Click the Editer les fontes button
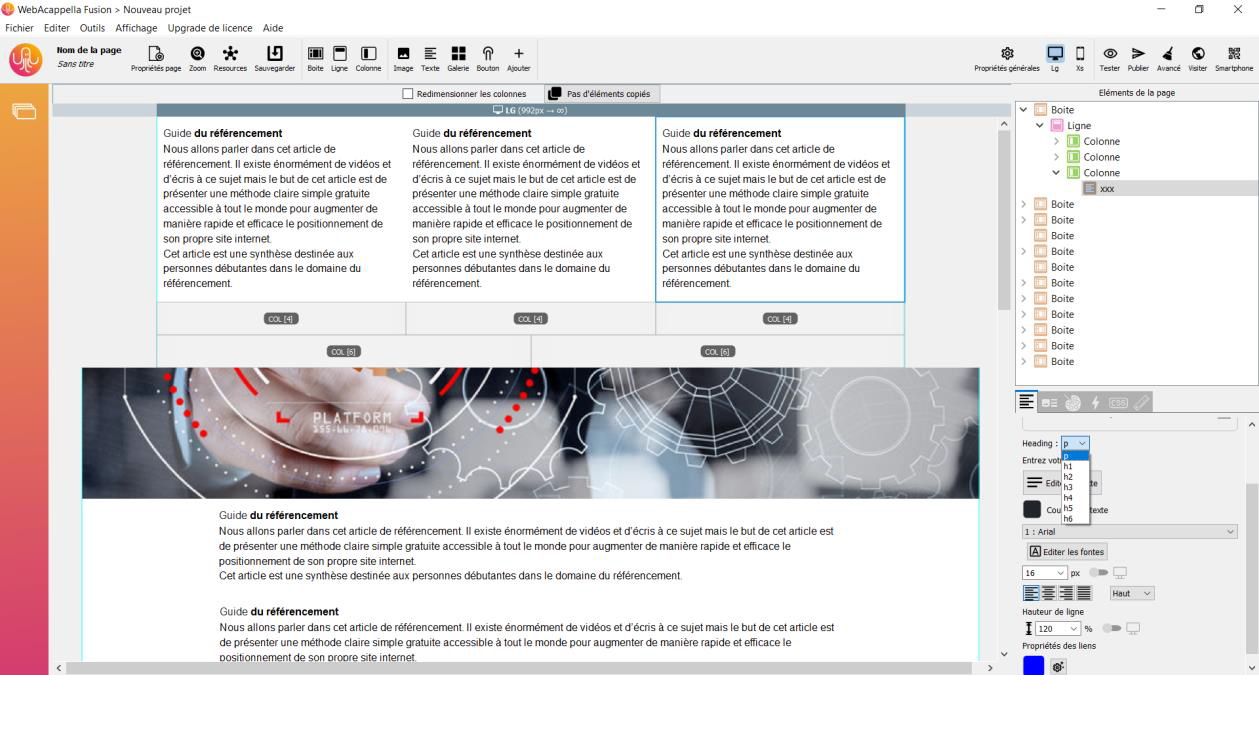Screen dimensions: 1259x750 coord(1067,552)
